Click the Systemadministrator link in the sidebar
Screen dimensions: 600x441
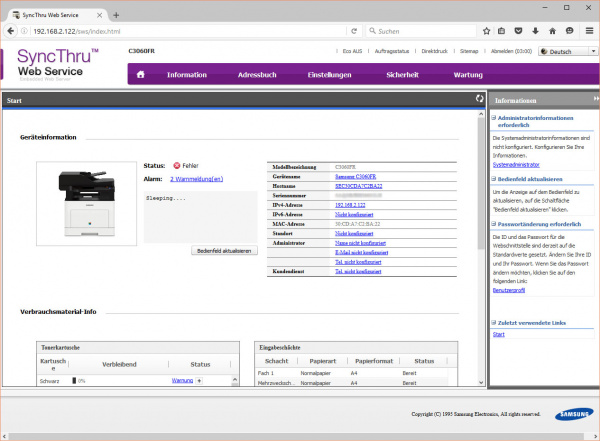pyautogui.click(x=516, y=163)
